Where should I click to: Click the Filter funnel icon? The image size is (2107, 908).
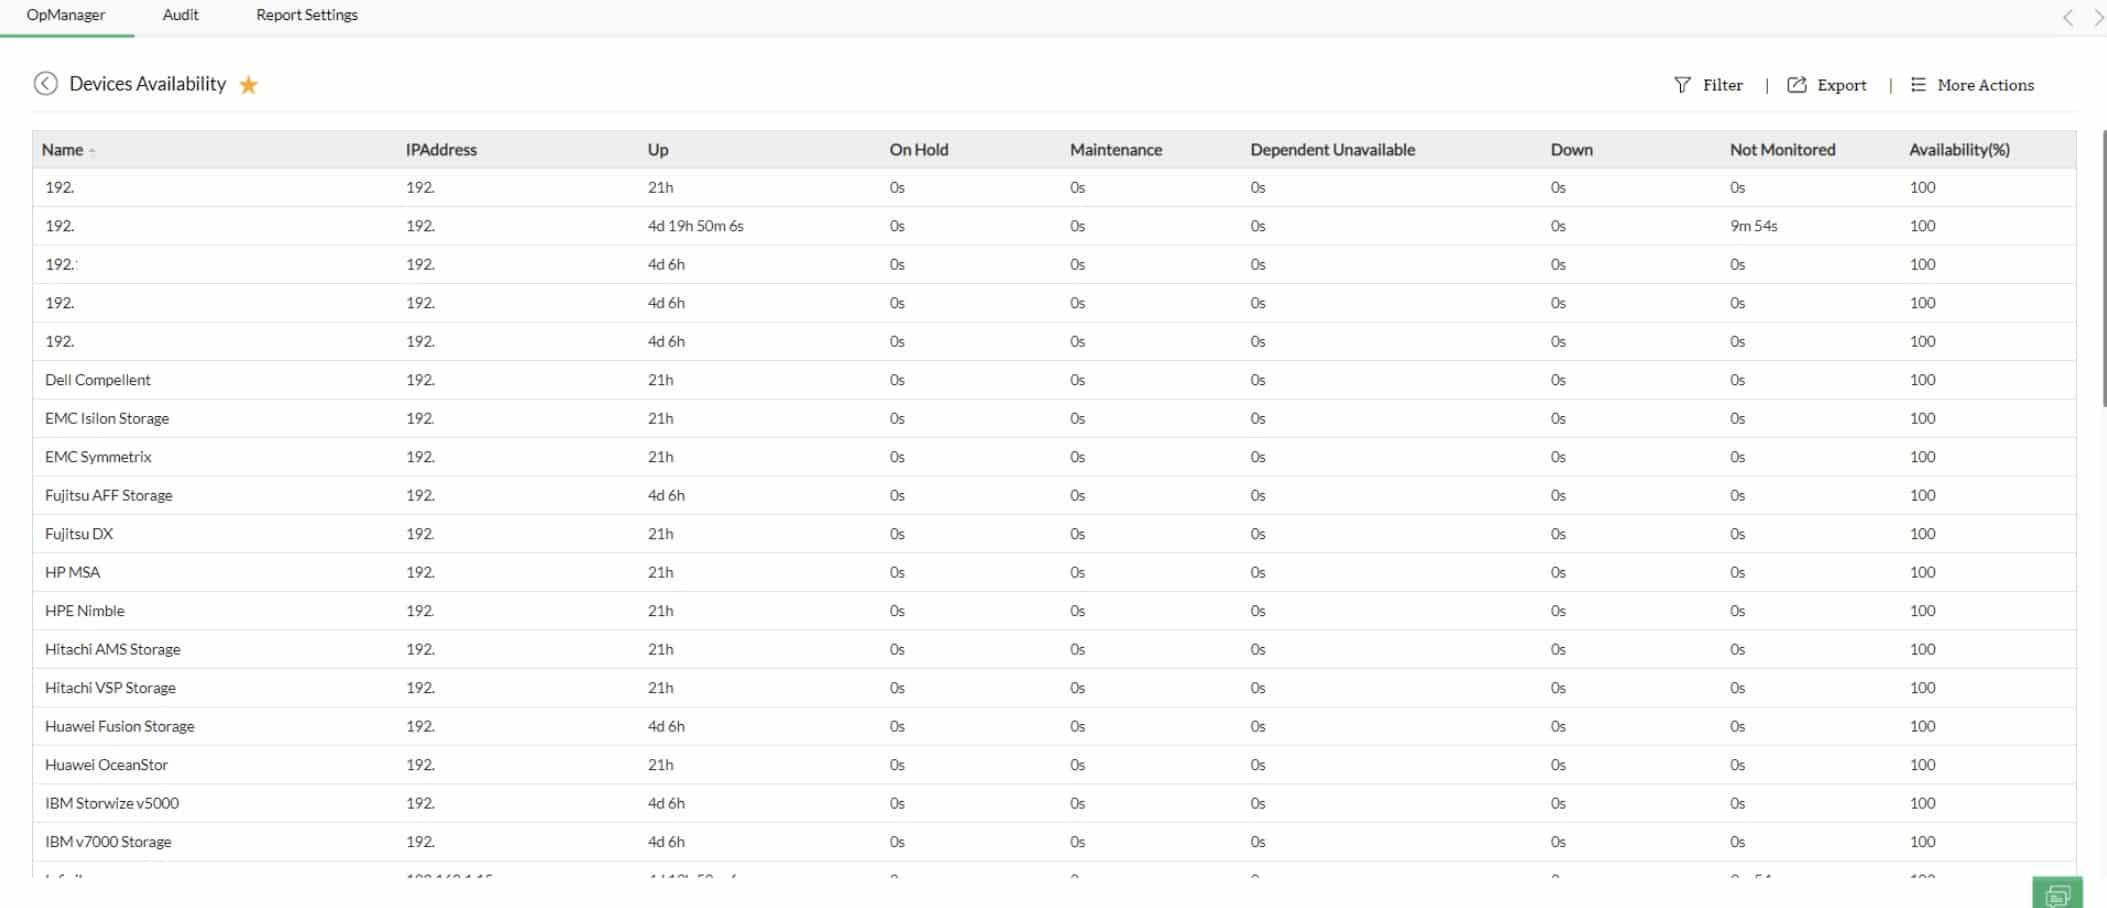1682,85
